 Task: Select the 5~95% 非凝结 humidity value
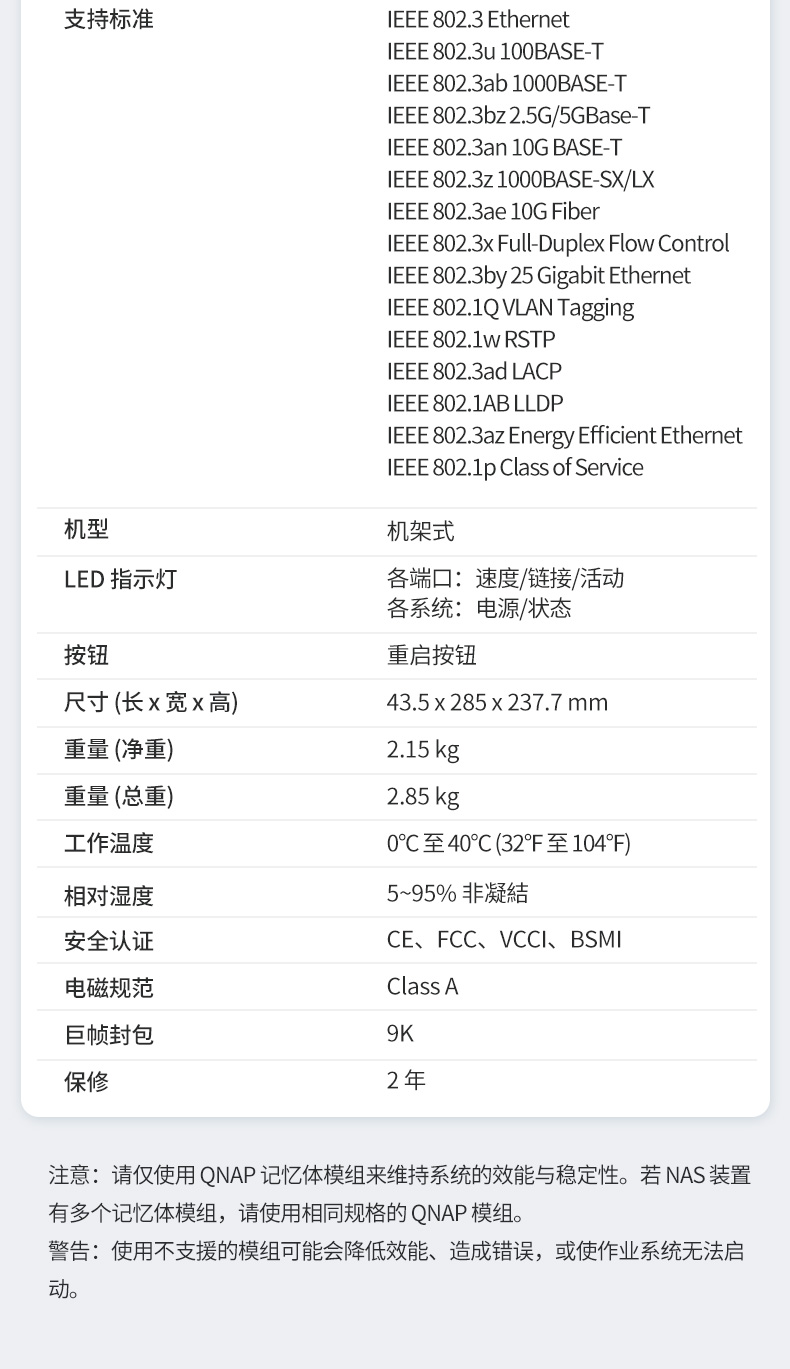pyautogui.click(x=457, y=893)
